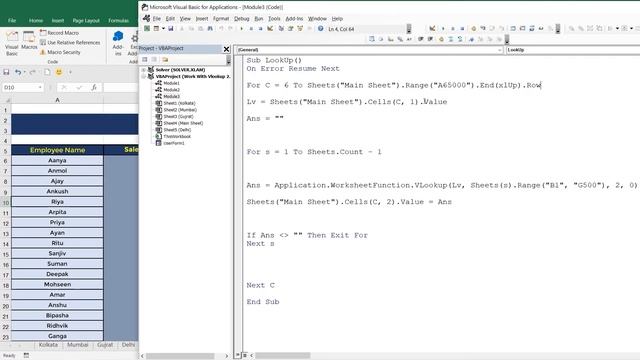Open the VBA Run menu
Image resolution: width=640 pixels, height=360 pixels.
(x=259, y=19)
